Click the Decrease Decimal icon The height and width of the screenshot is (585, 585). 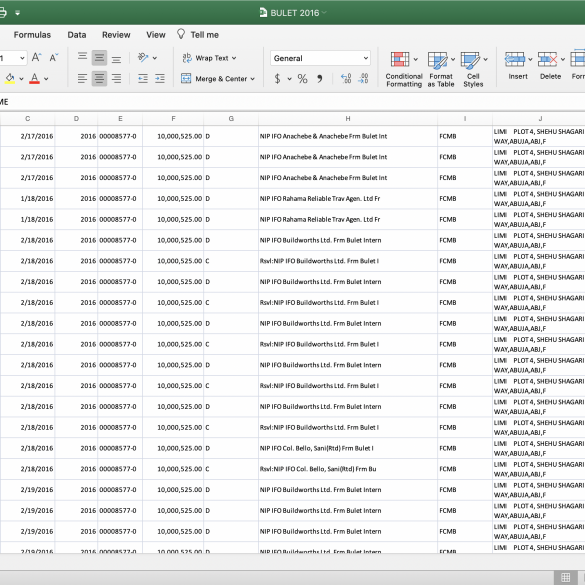point(363,78)
